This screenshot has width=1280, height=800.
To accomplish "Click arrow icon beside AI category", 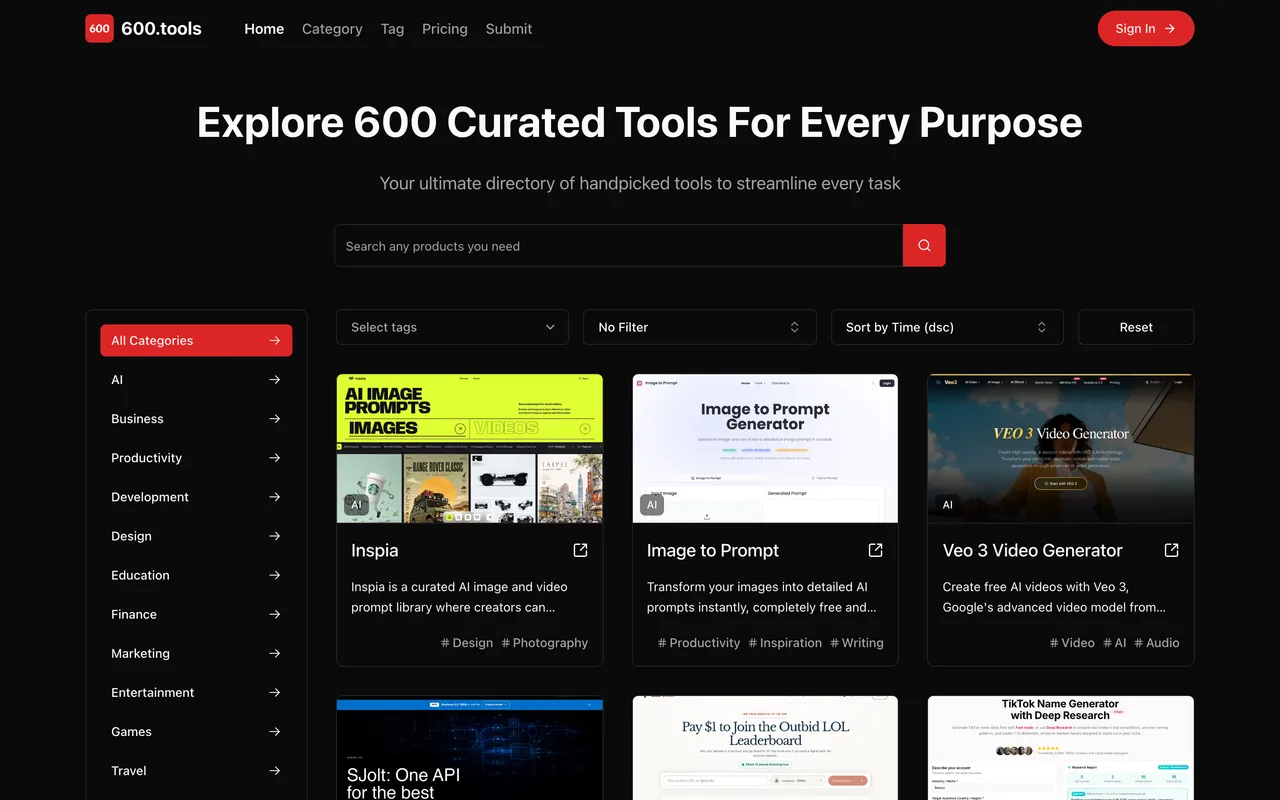I will [275, 380].
